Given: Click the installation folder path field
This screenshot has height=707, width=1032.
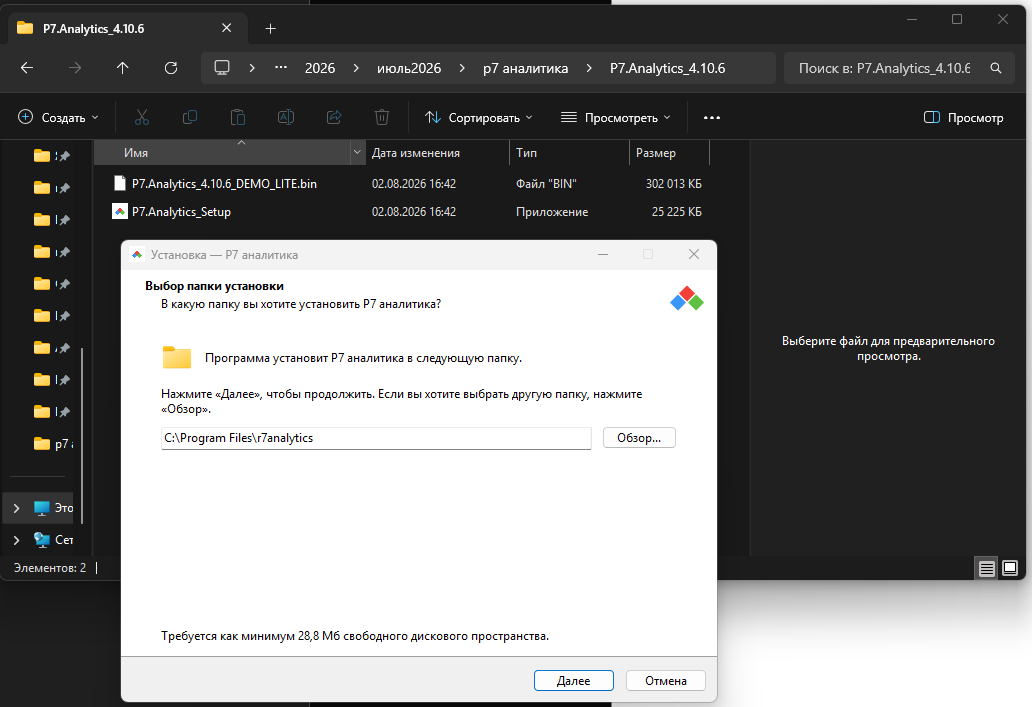Looking at the screenshot, I should pos(376,438).
